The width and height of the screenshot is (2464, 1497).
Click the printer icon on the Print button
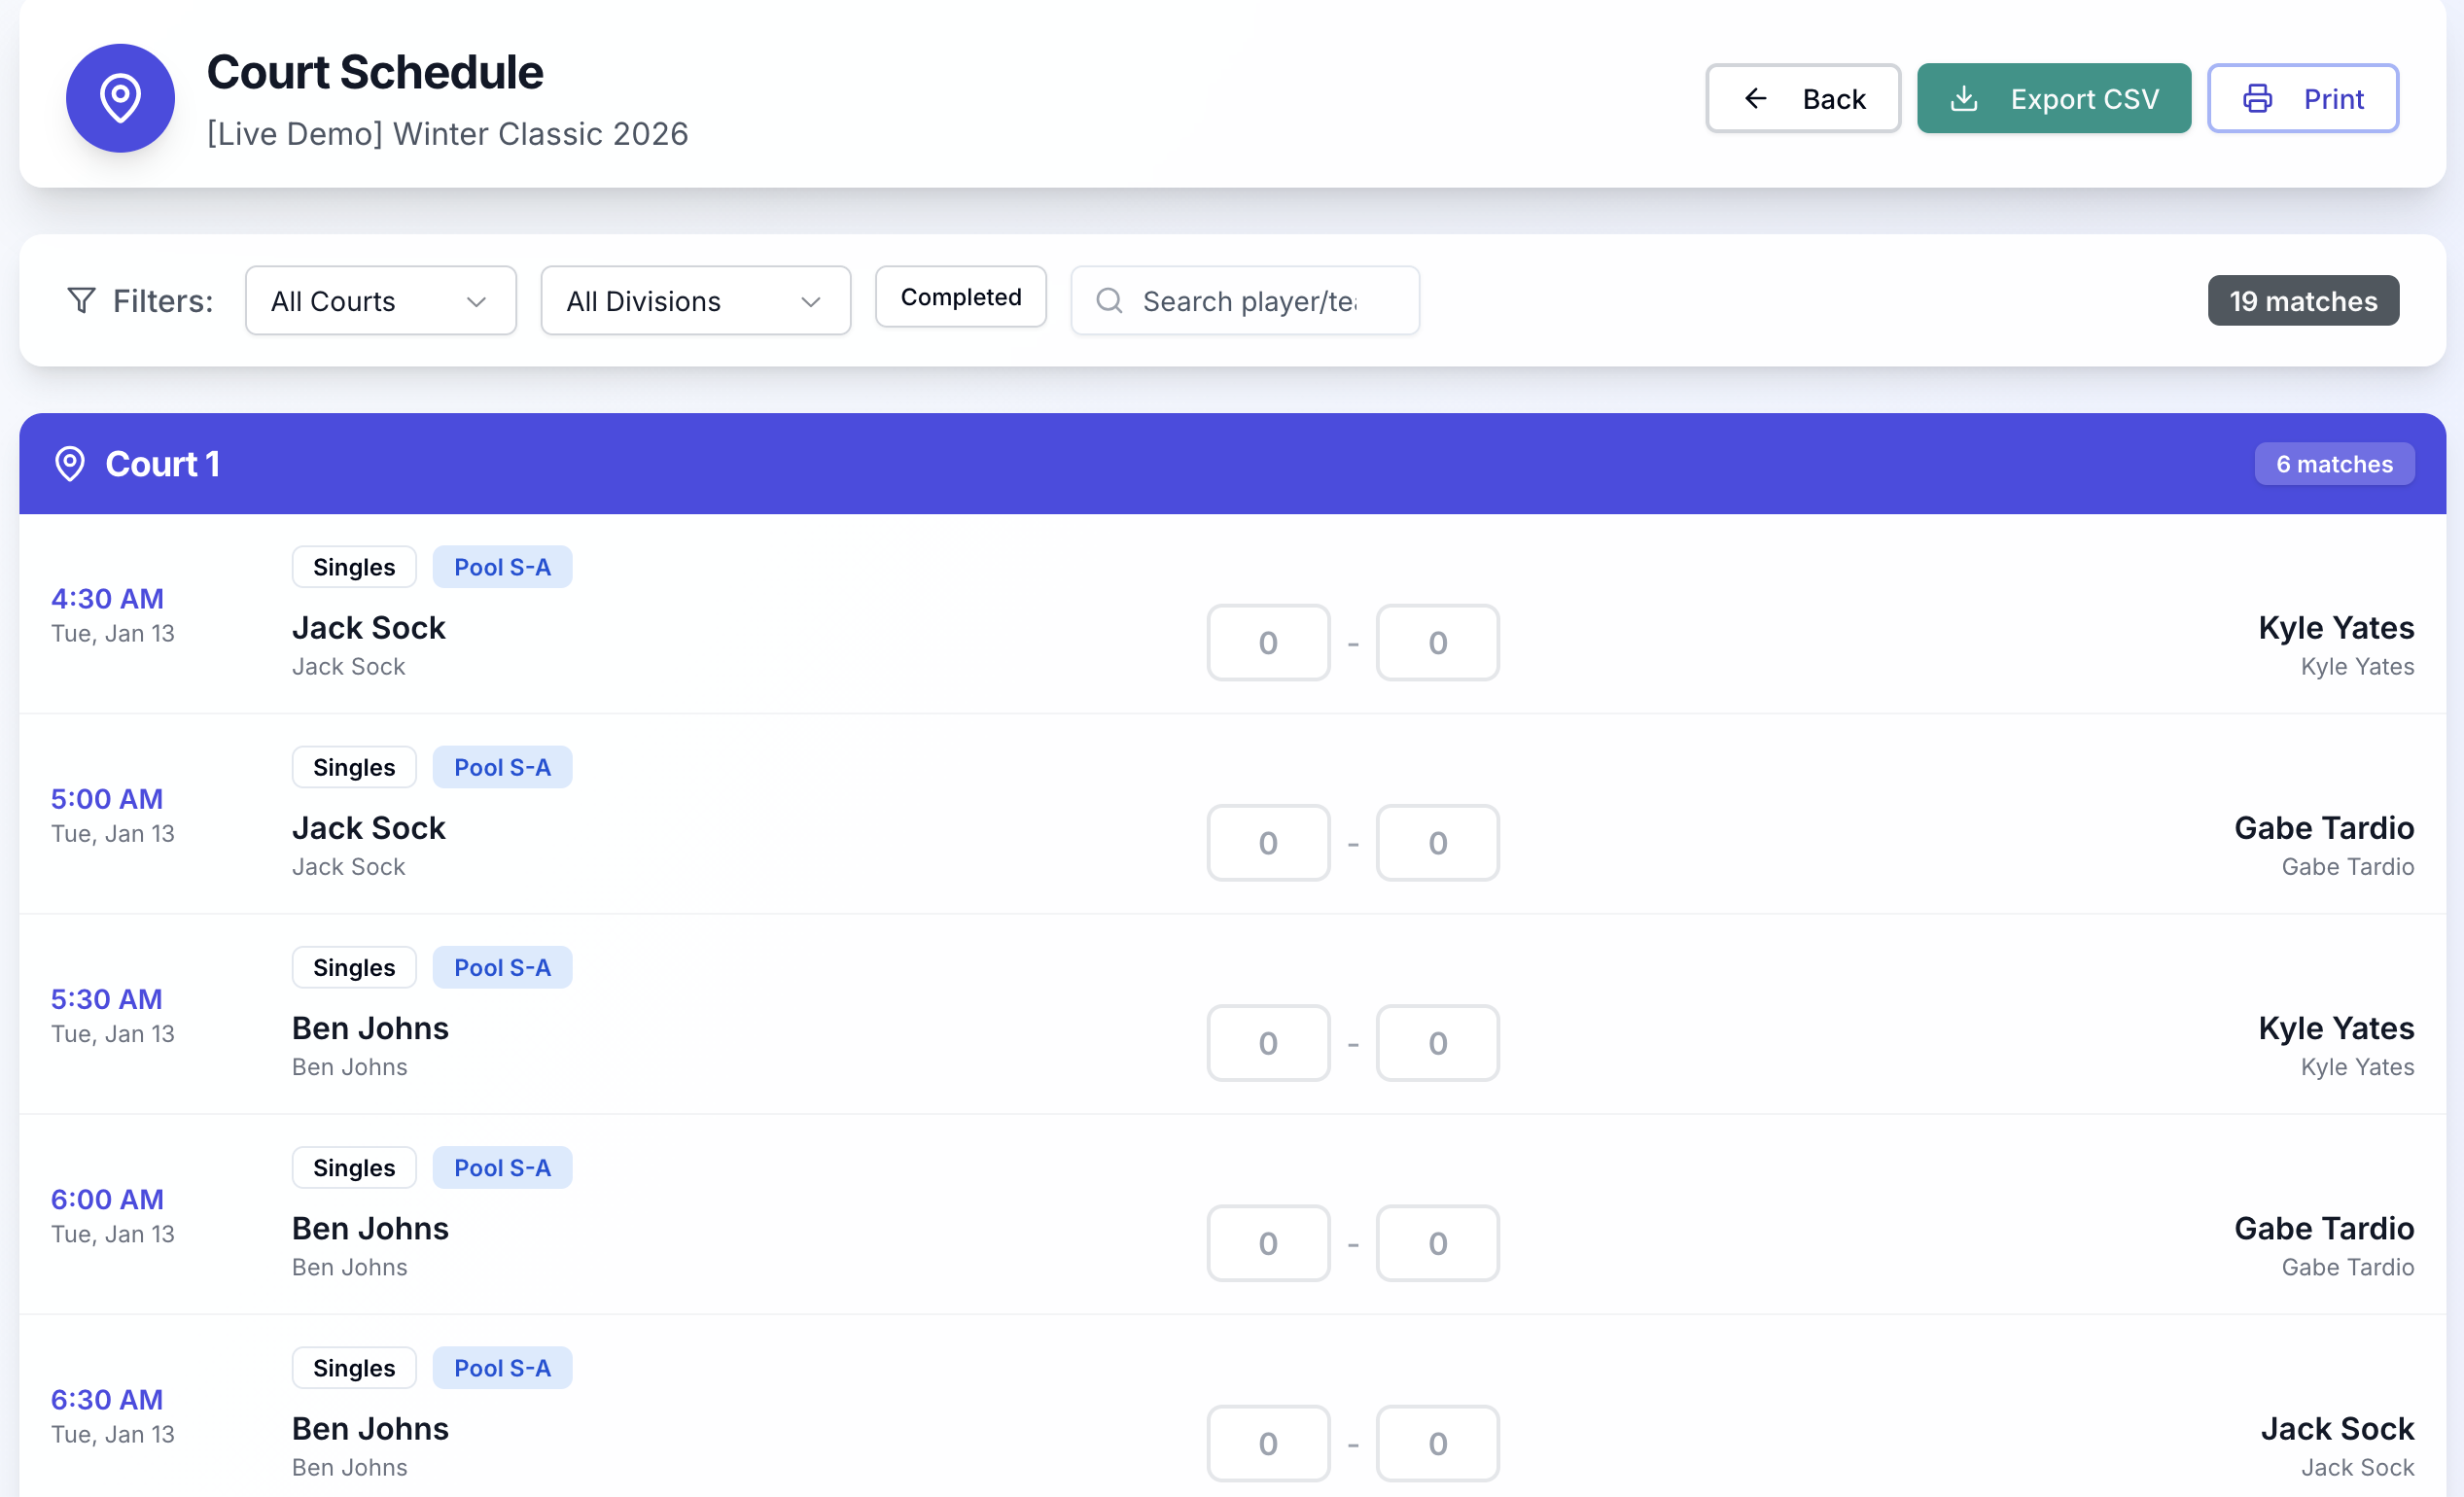pos(2257,98)
